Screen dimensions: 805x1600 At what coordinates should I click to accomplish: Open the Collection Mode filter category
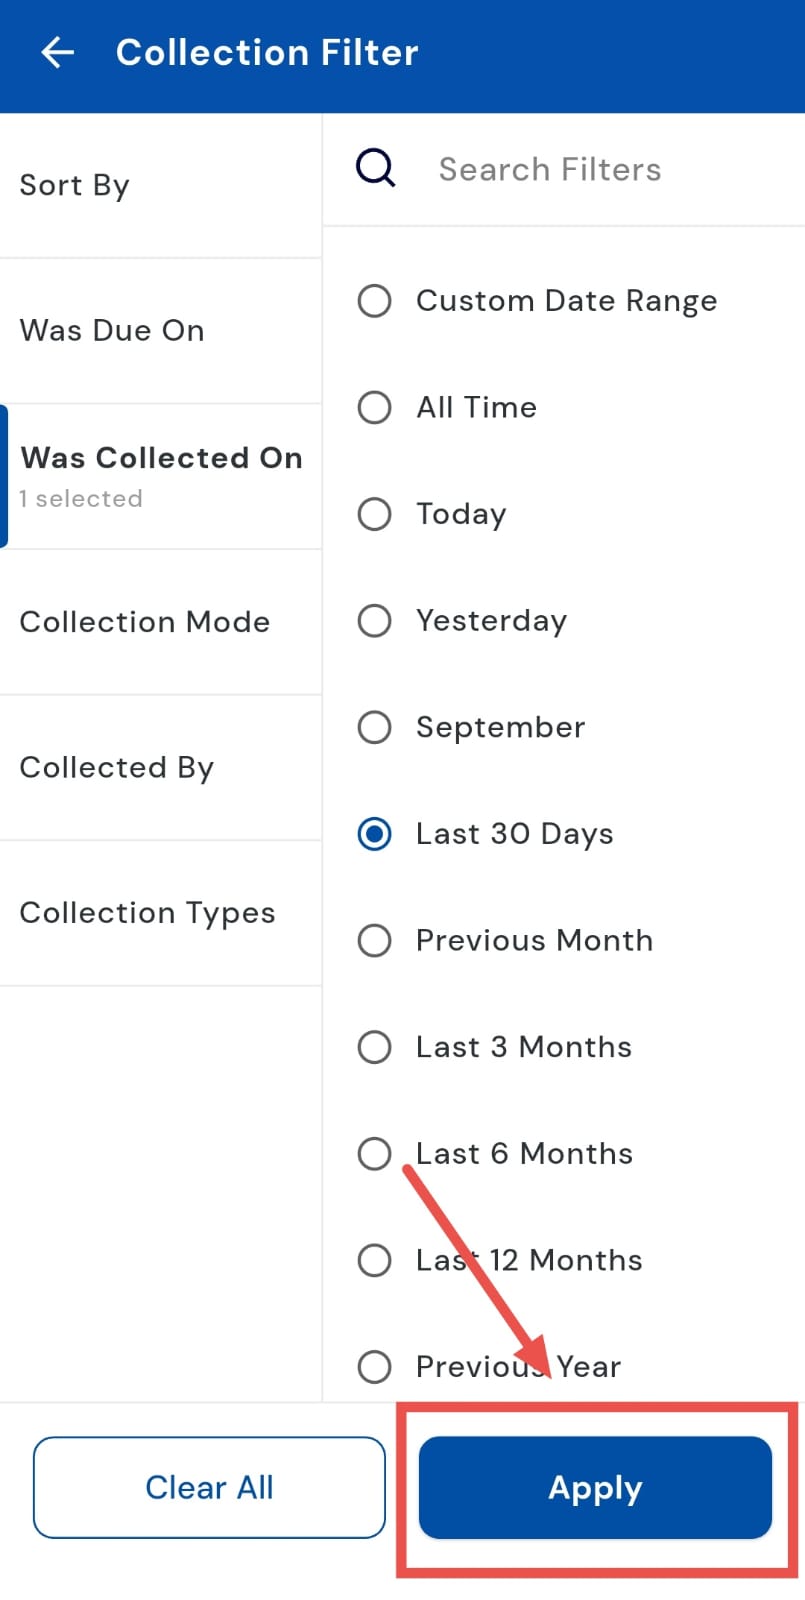160,622
